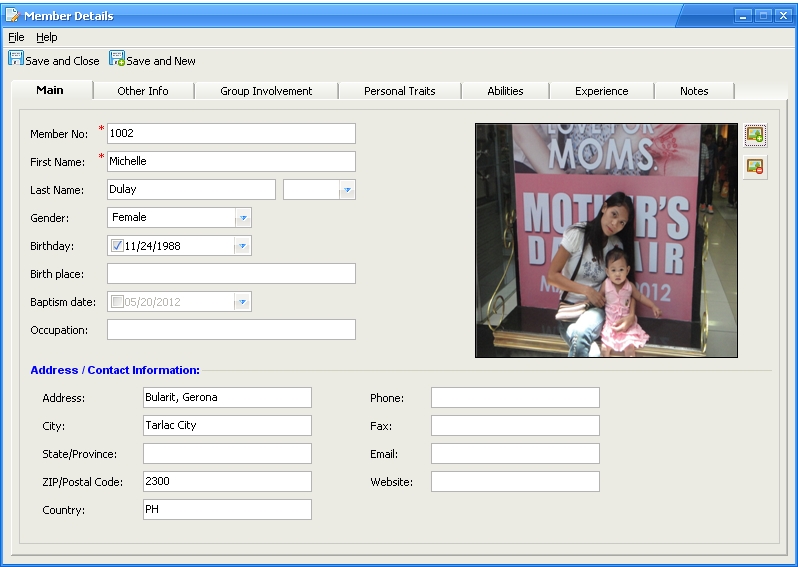
Task: Click the add photo icon beside picture
Action: [x=755, y=135]
